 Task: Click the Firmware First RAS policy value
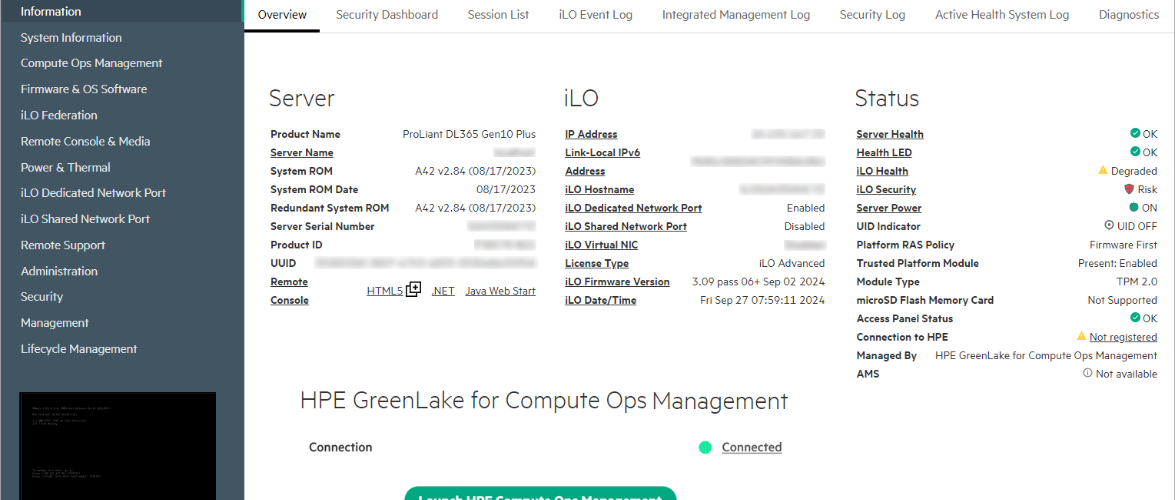(1123, 245)
